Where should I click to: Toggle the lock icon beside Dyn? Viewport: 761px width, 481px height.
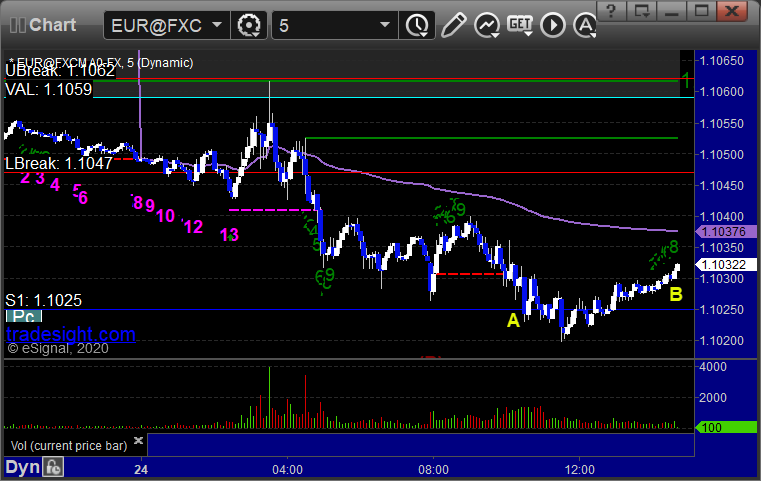click(53, 467)
